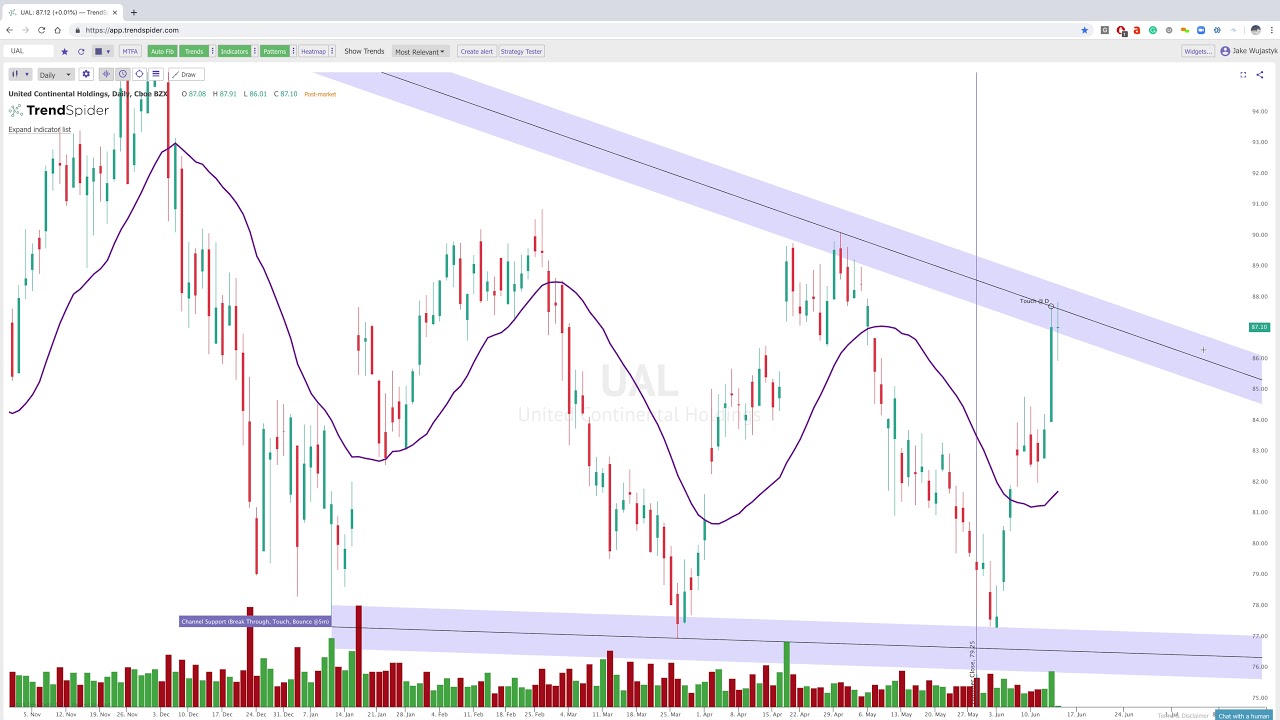The width and height of the screenshot is (1280, 720).
Task: Click the Touch pattern label near price peak
Action: [x=1034, y=301]
